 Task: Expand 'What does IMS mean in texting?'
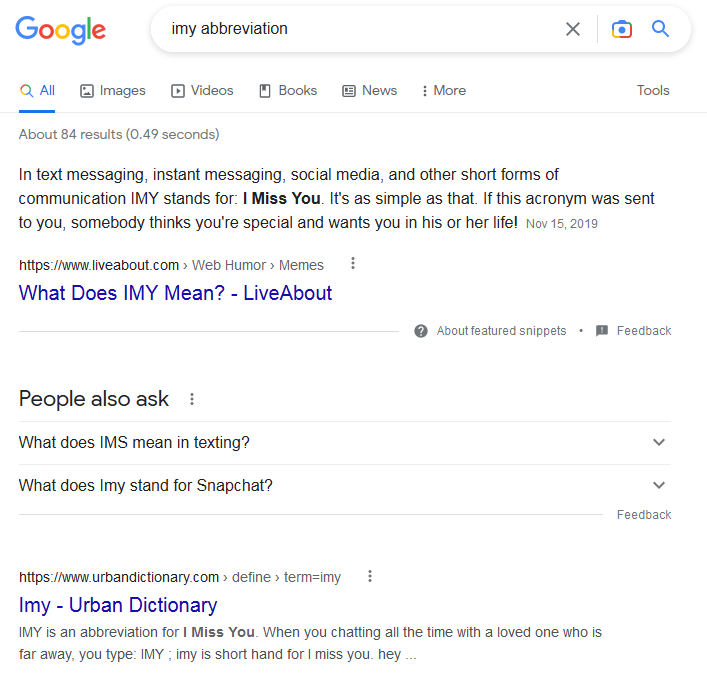tap(345, 443)
